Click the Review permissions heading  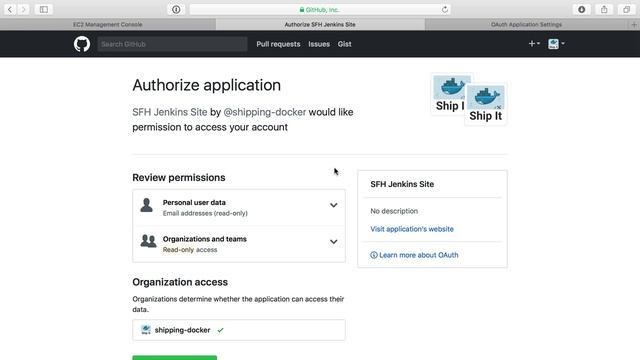(x=179, y=178)
